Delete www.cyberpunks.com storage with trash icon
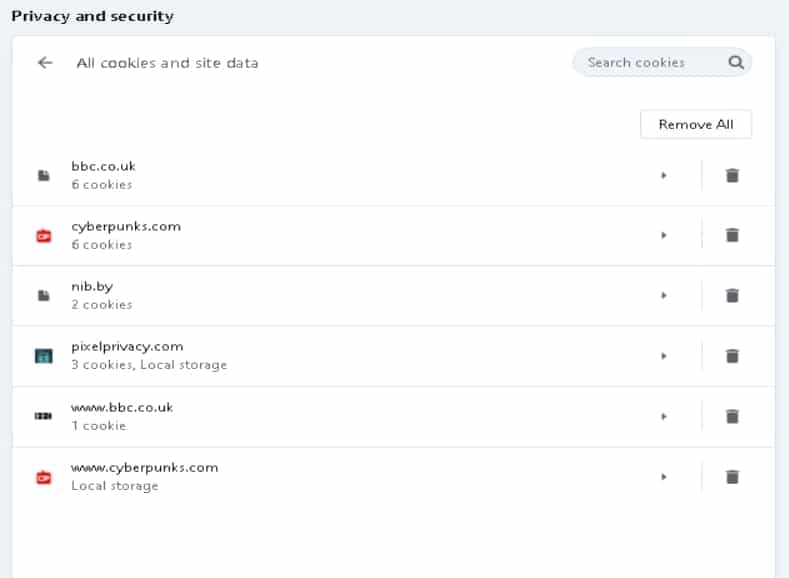Screen dimensions: 789x578 coord(732,477)
